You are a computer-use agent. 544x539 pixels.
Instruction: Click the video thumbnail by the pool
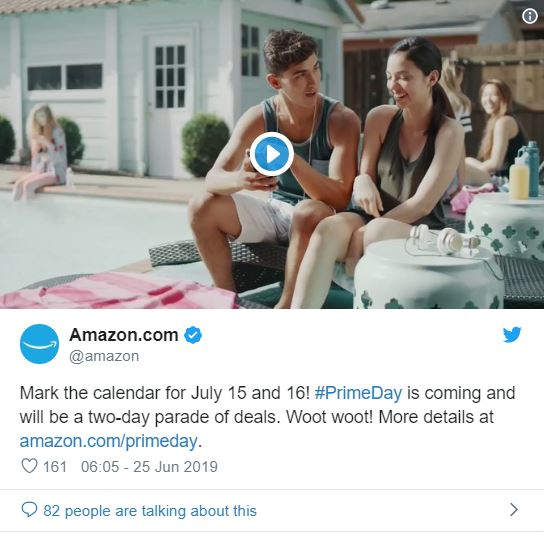[x=272, y=154]
